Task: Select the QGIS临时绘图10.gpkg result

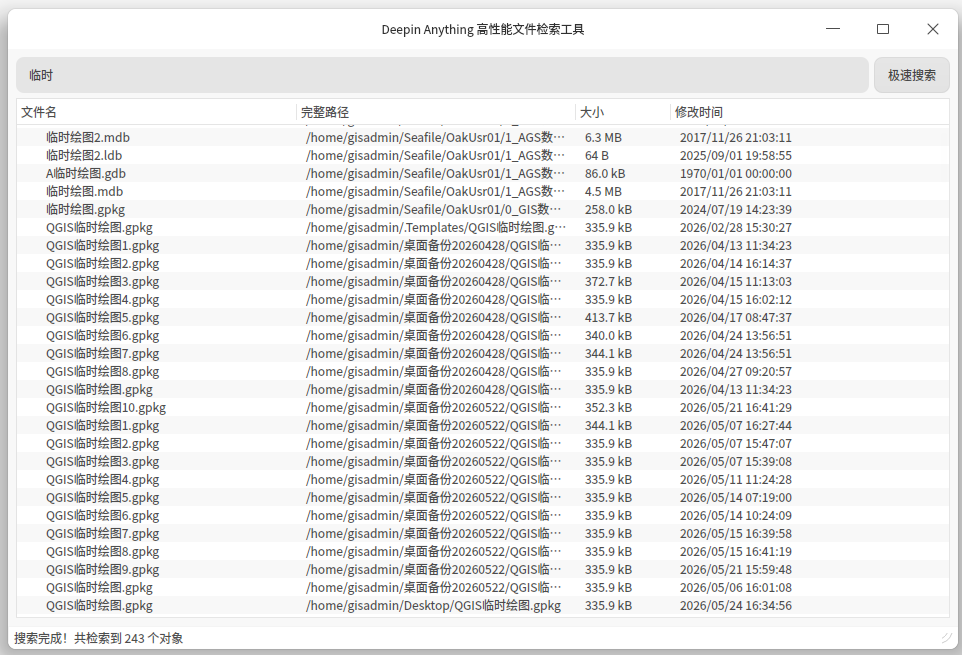Action: [106, 408]
